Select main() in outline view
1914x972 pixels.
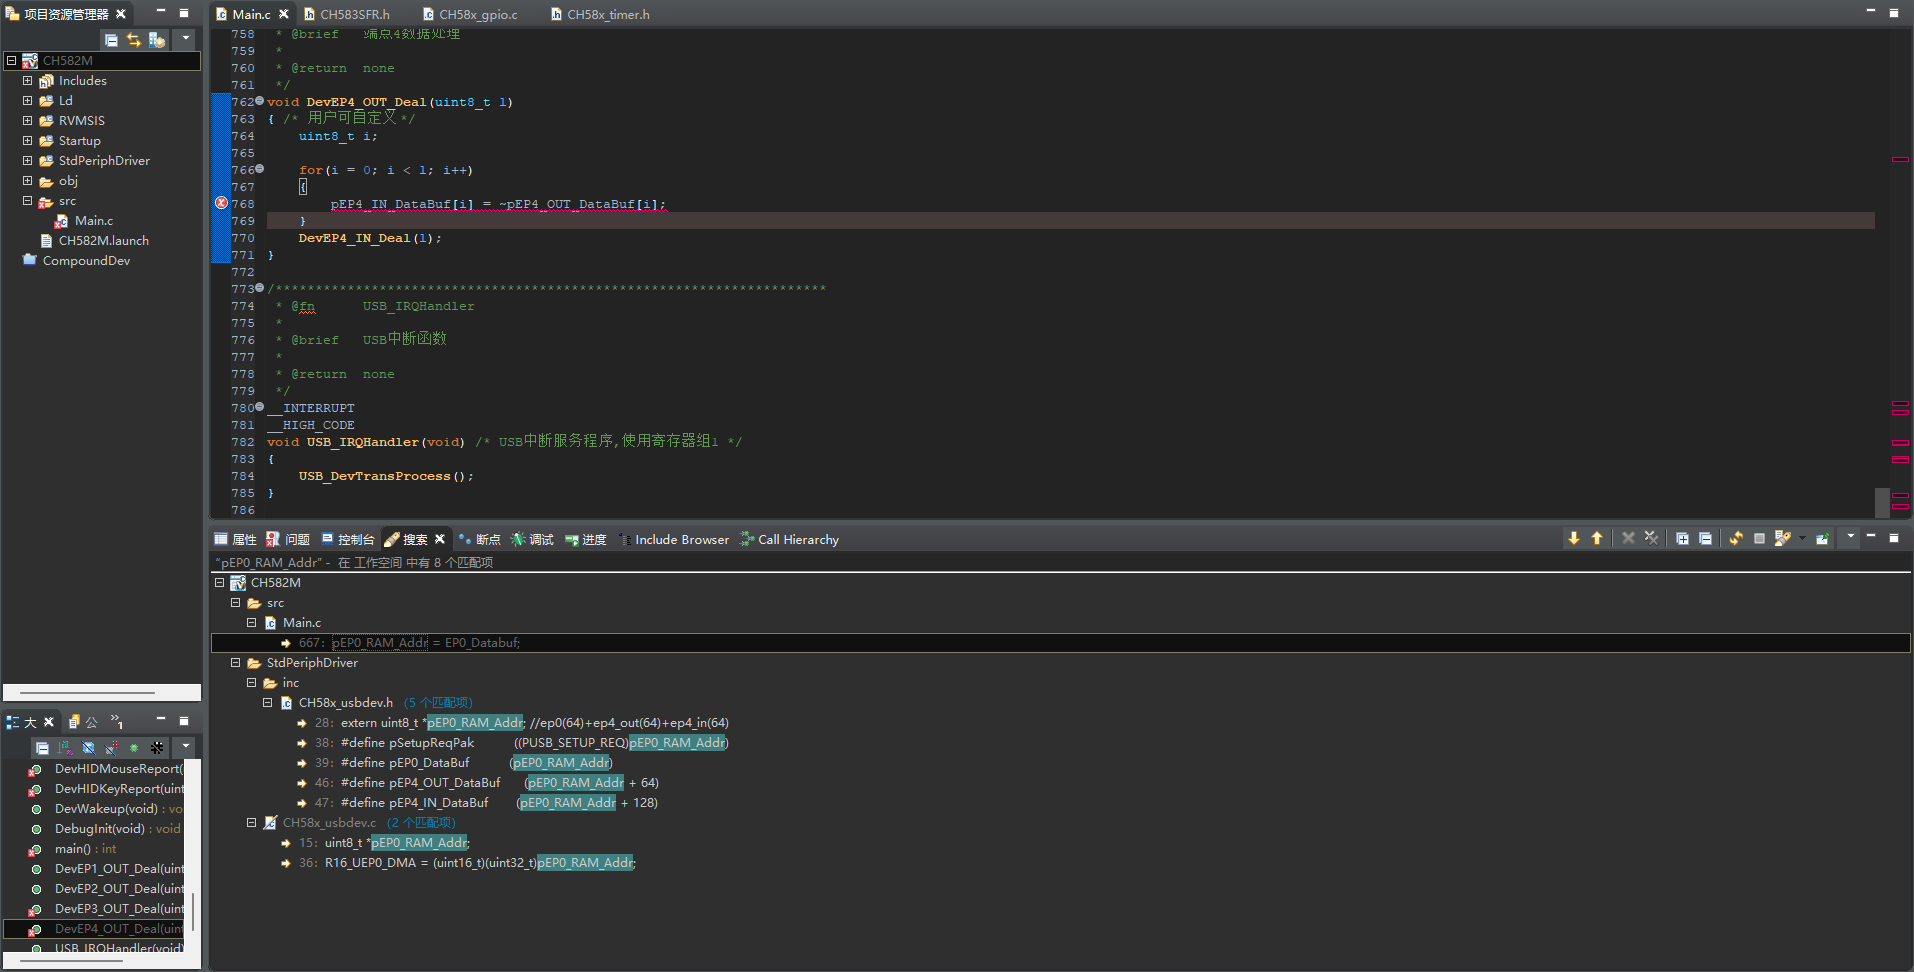(x=85, y=849)
